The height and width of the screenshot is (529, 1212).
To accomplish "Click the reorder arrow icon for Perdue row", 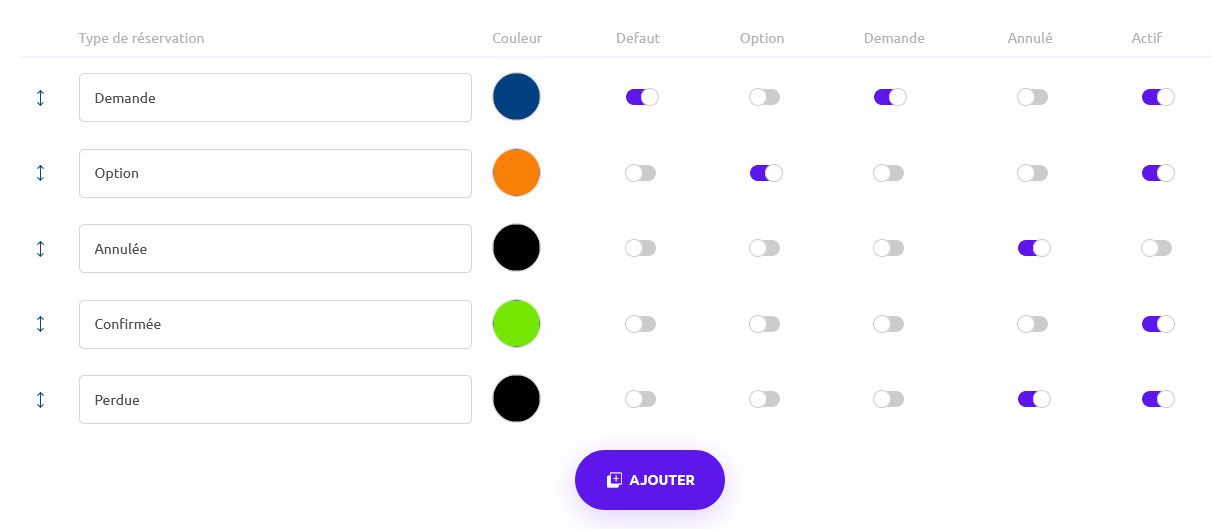I will (x=40, y=400).
